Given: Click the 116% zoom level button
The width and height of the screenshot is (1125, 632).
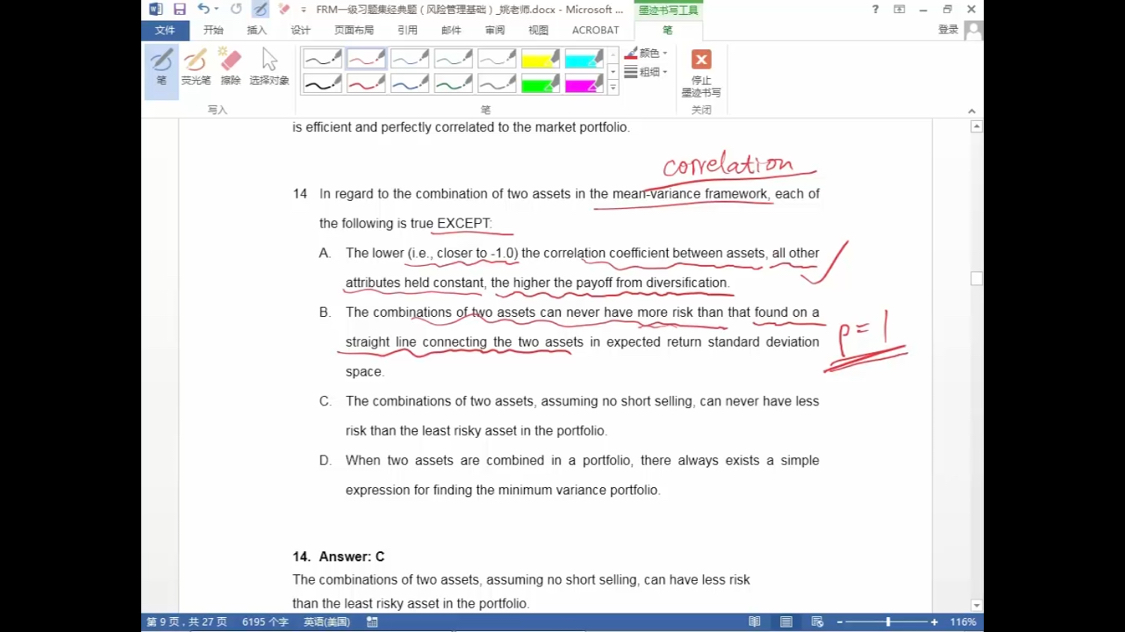Looking at the screenshot, I should coord(962,622).
